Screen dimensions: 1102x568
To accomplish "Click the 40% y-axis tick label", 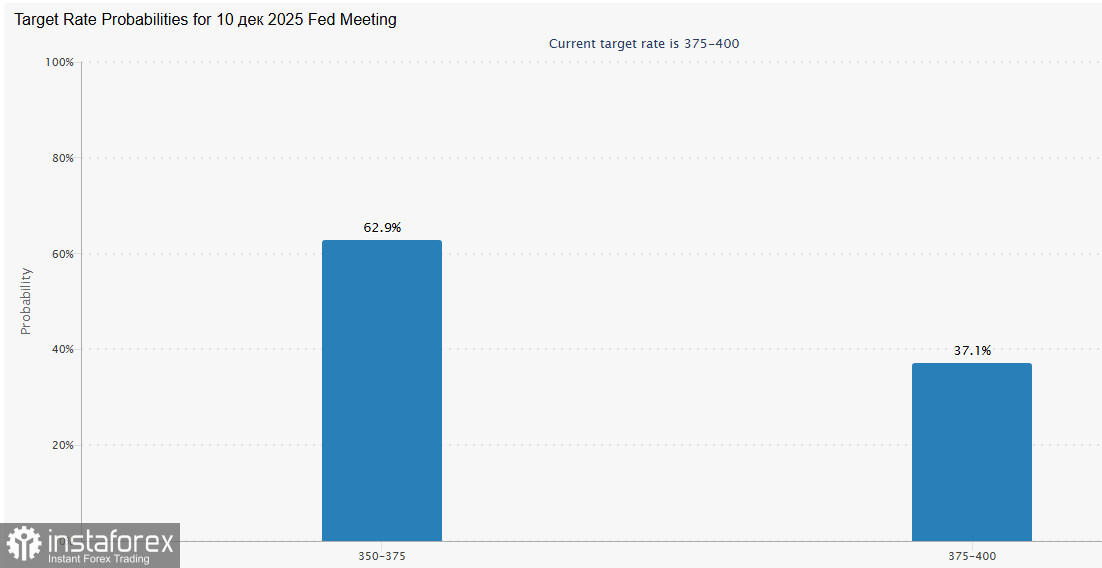I will [x=62, y=350].
